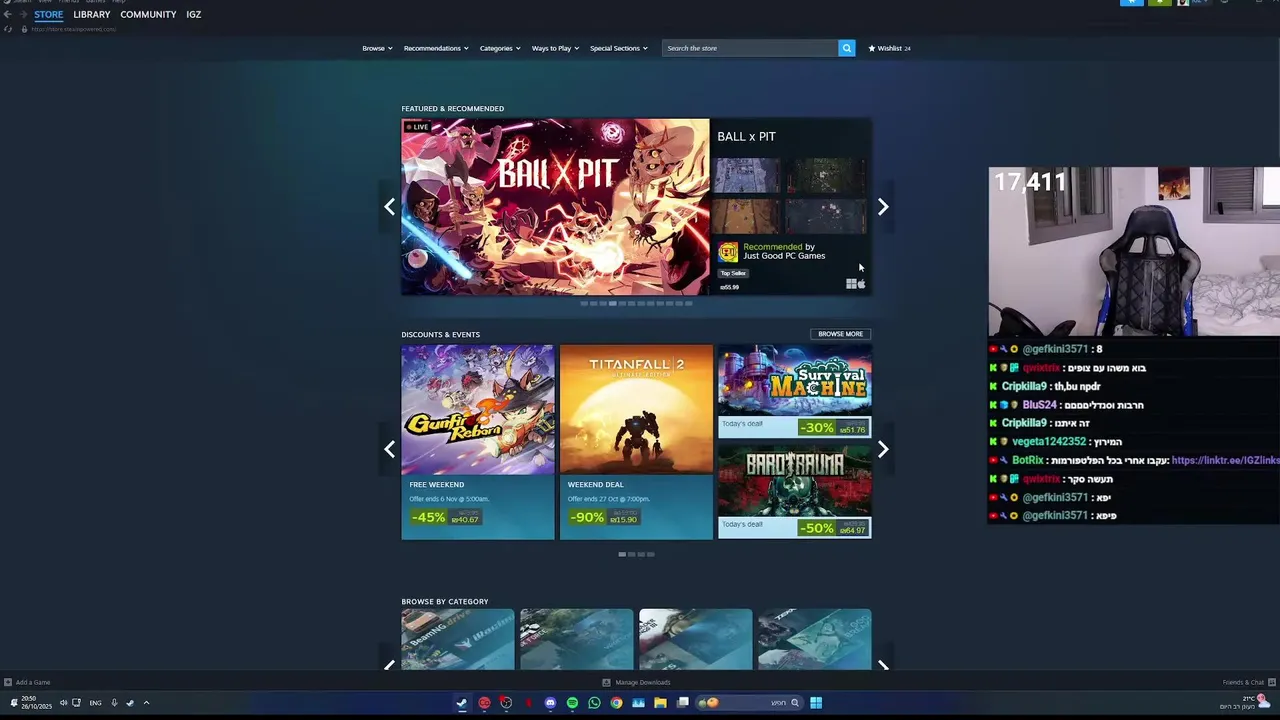Advance Discounts & Events carousel right arrow
This screenshot has height=720, width=1280.
tap(883, 449)
